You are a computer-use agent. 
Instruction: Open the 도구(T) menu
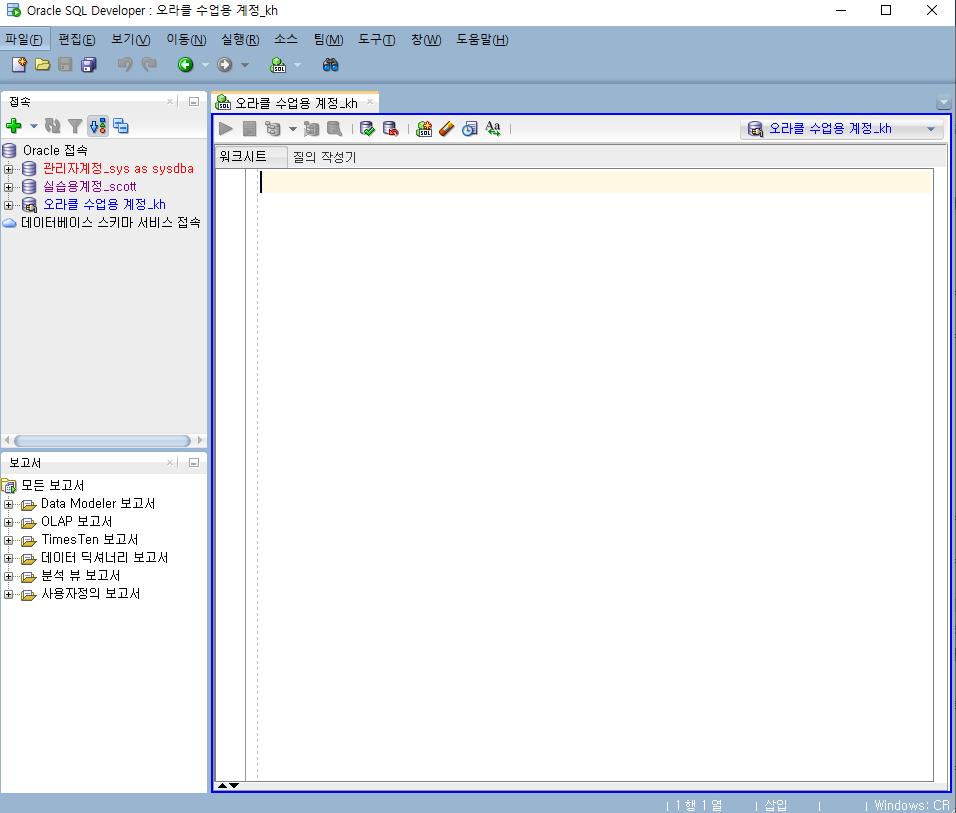pos(377,40)
